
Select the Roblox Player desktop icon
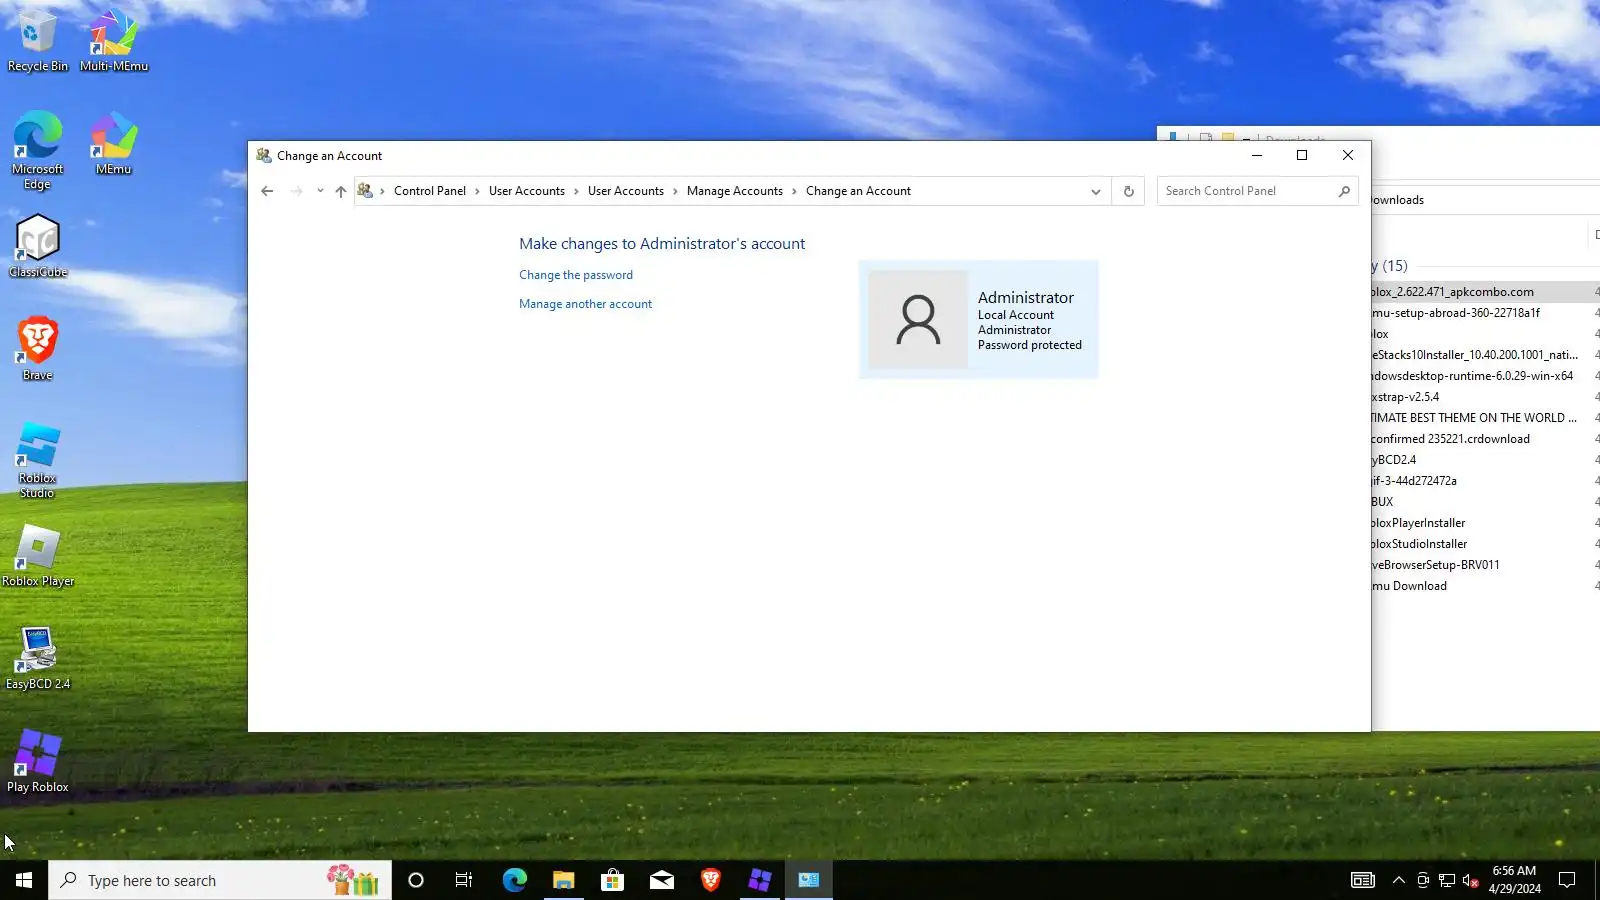click(x=38, y=556)
